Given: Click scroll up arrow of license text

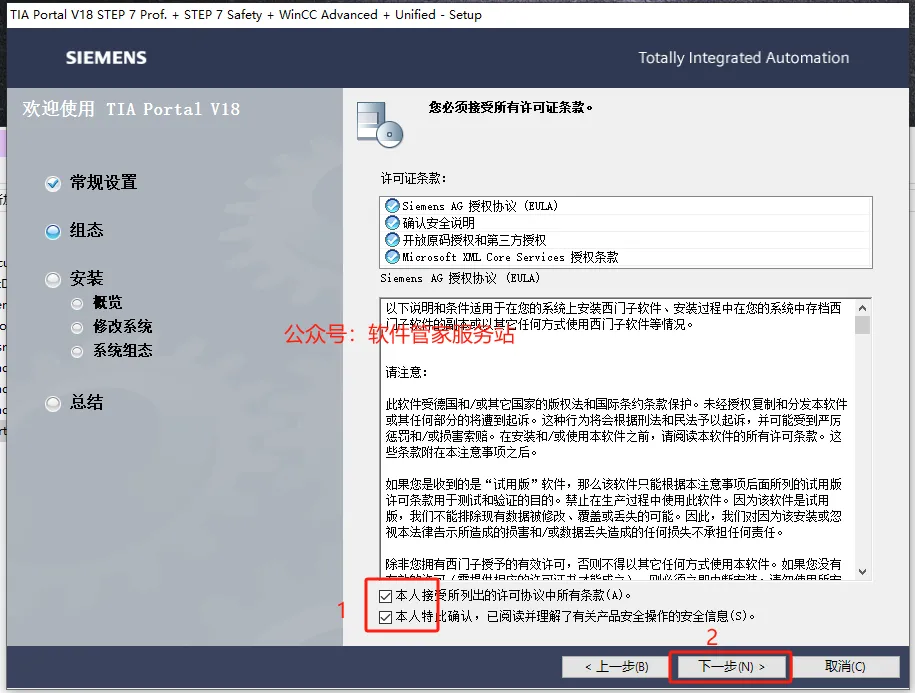Looking at the screenshot, I should pos(862,307).
